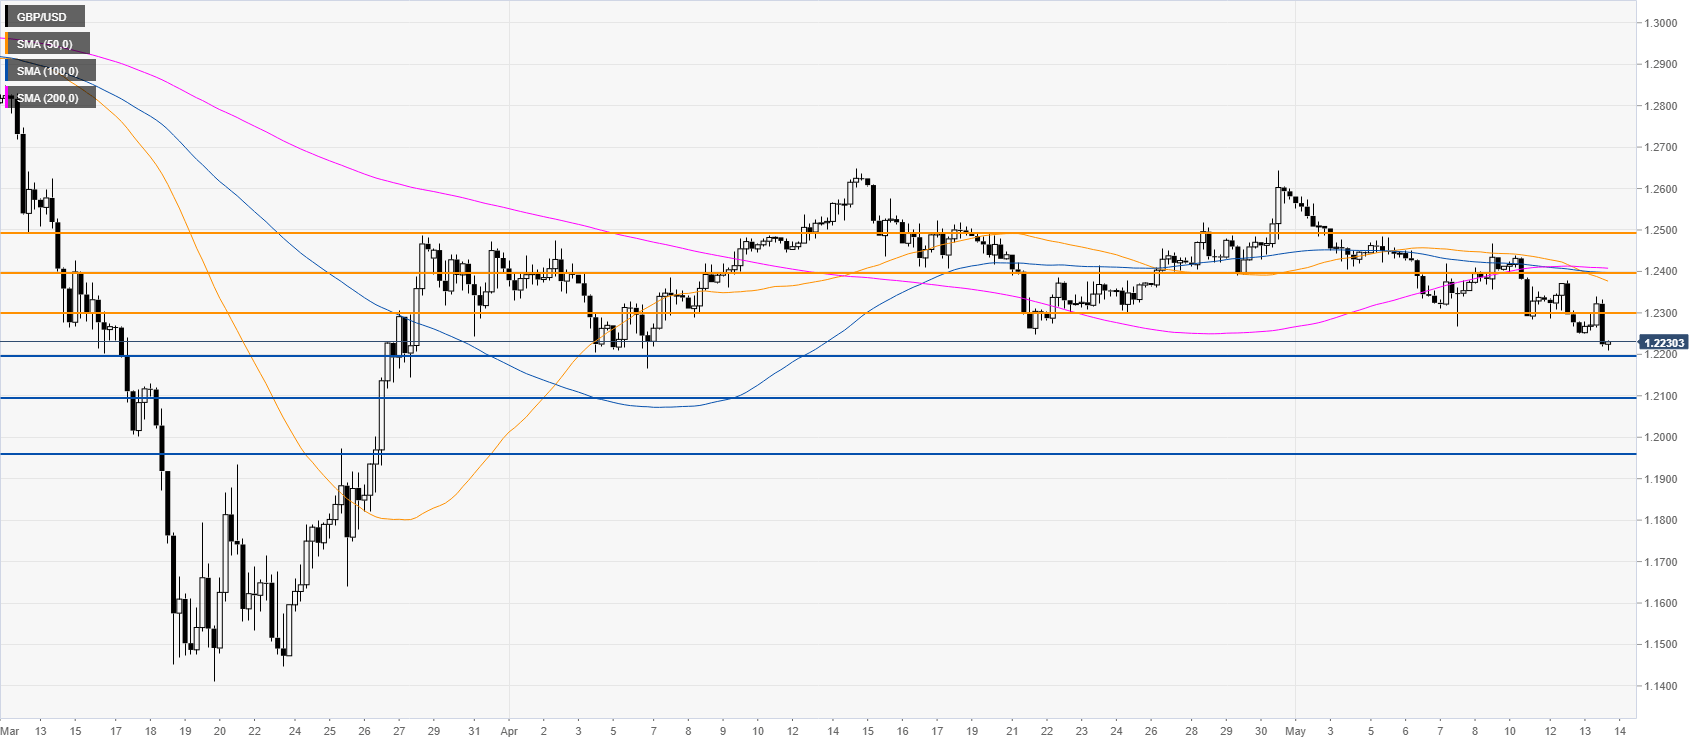Click the 1.3000 price axis label

coord(1660,23)
